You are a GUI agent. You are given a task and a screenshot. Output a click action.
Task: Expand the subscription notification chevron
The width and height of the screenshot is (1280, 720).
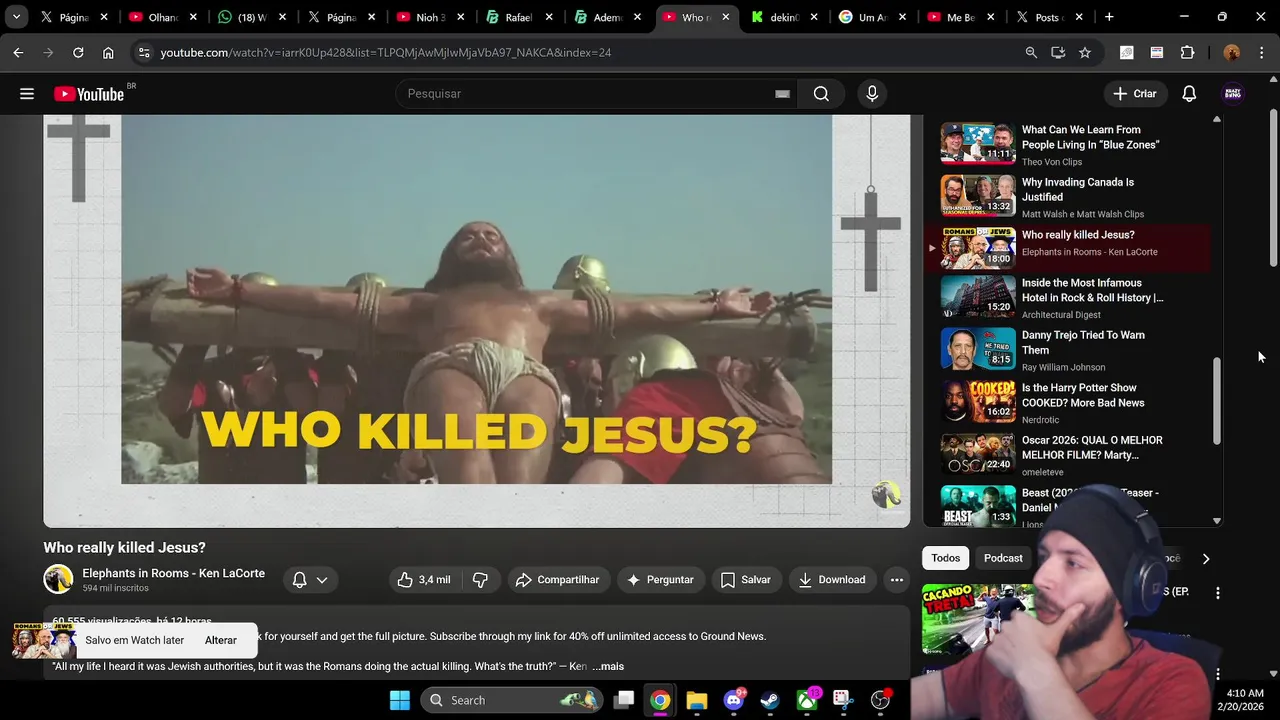coord(322,580)
